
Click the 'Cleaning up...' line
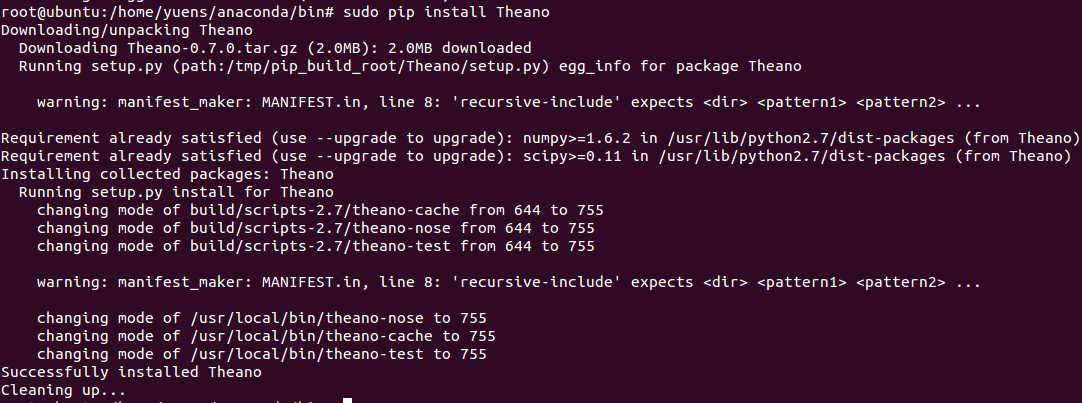pyautogui.click(x=63, y=390)
